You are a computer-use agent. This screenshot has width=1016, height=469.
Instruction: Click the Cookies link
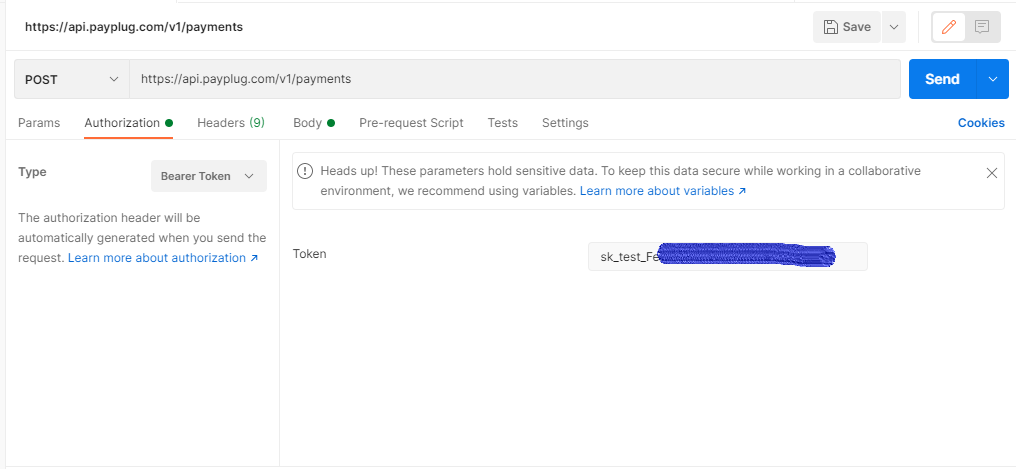tap(981, 122)
